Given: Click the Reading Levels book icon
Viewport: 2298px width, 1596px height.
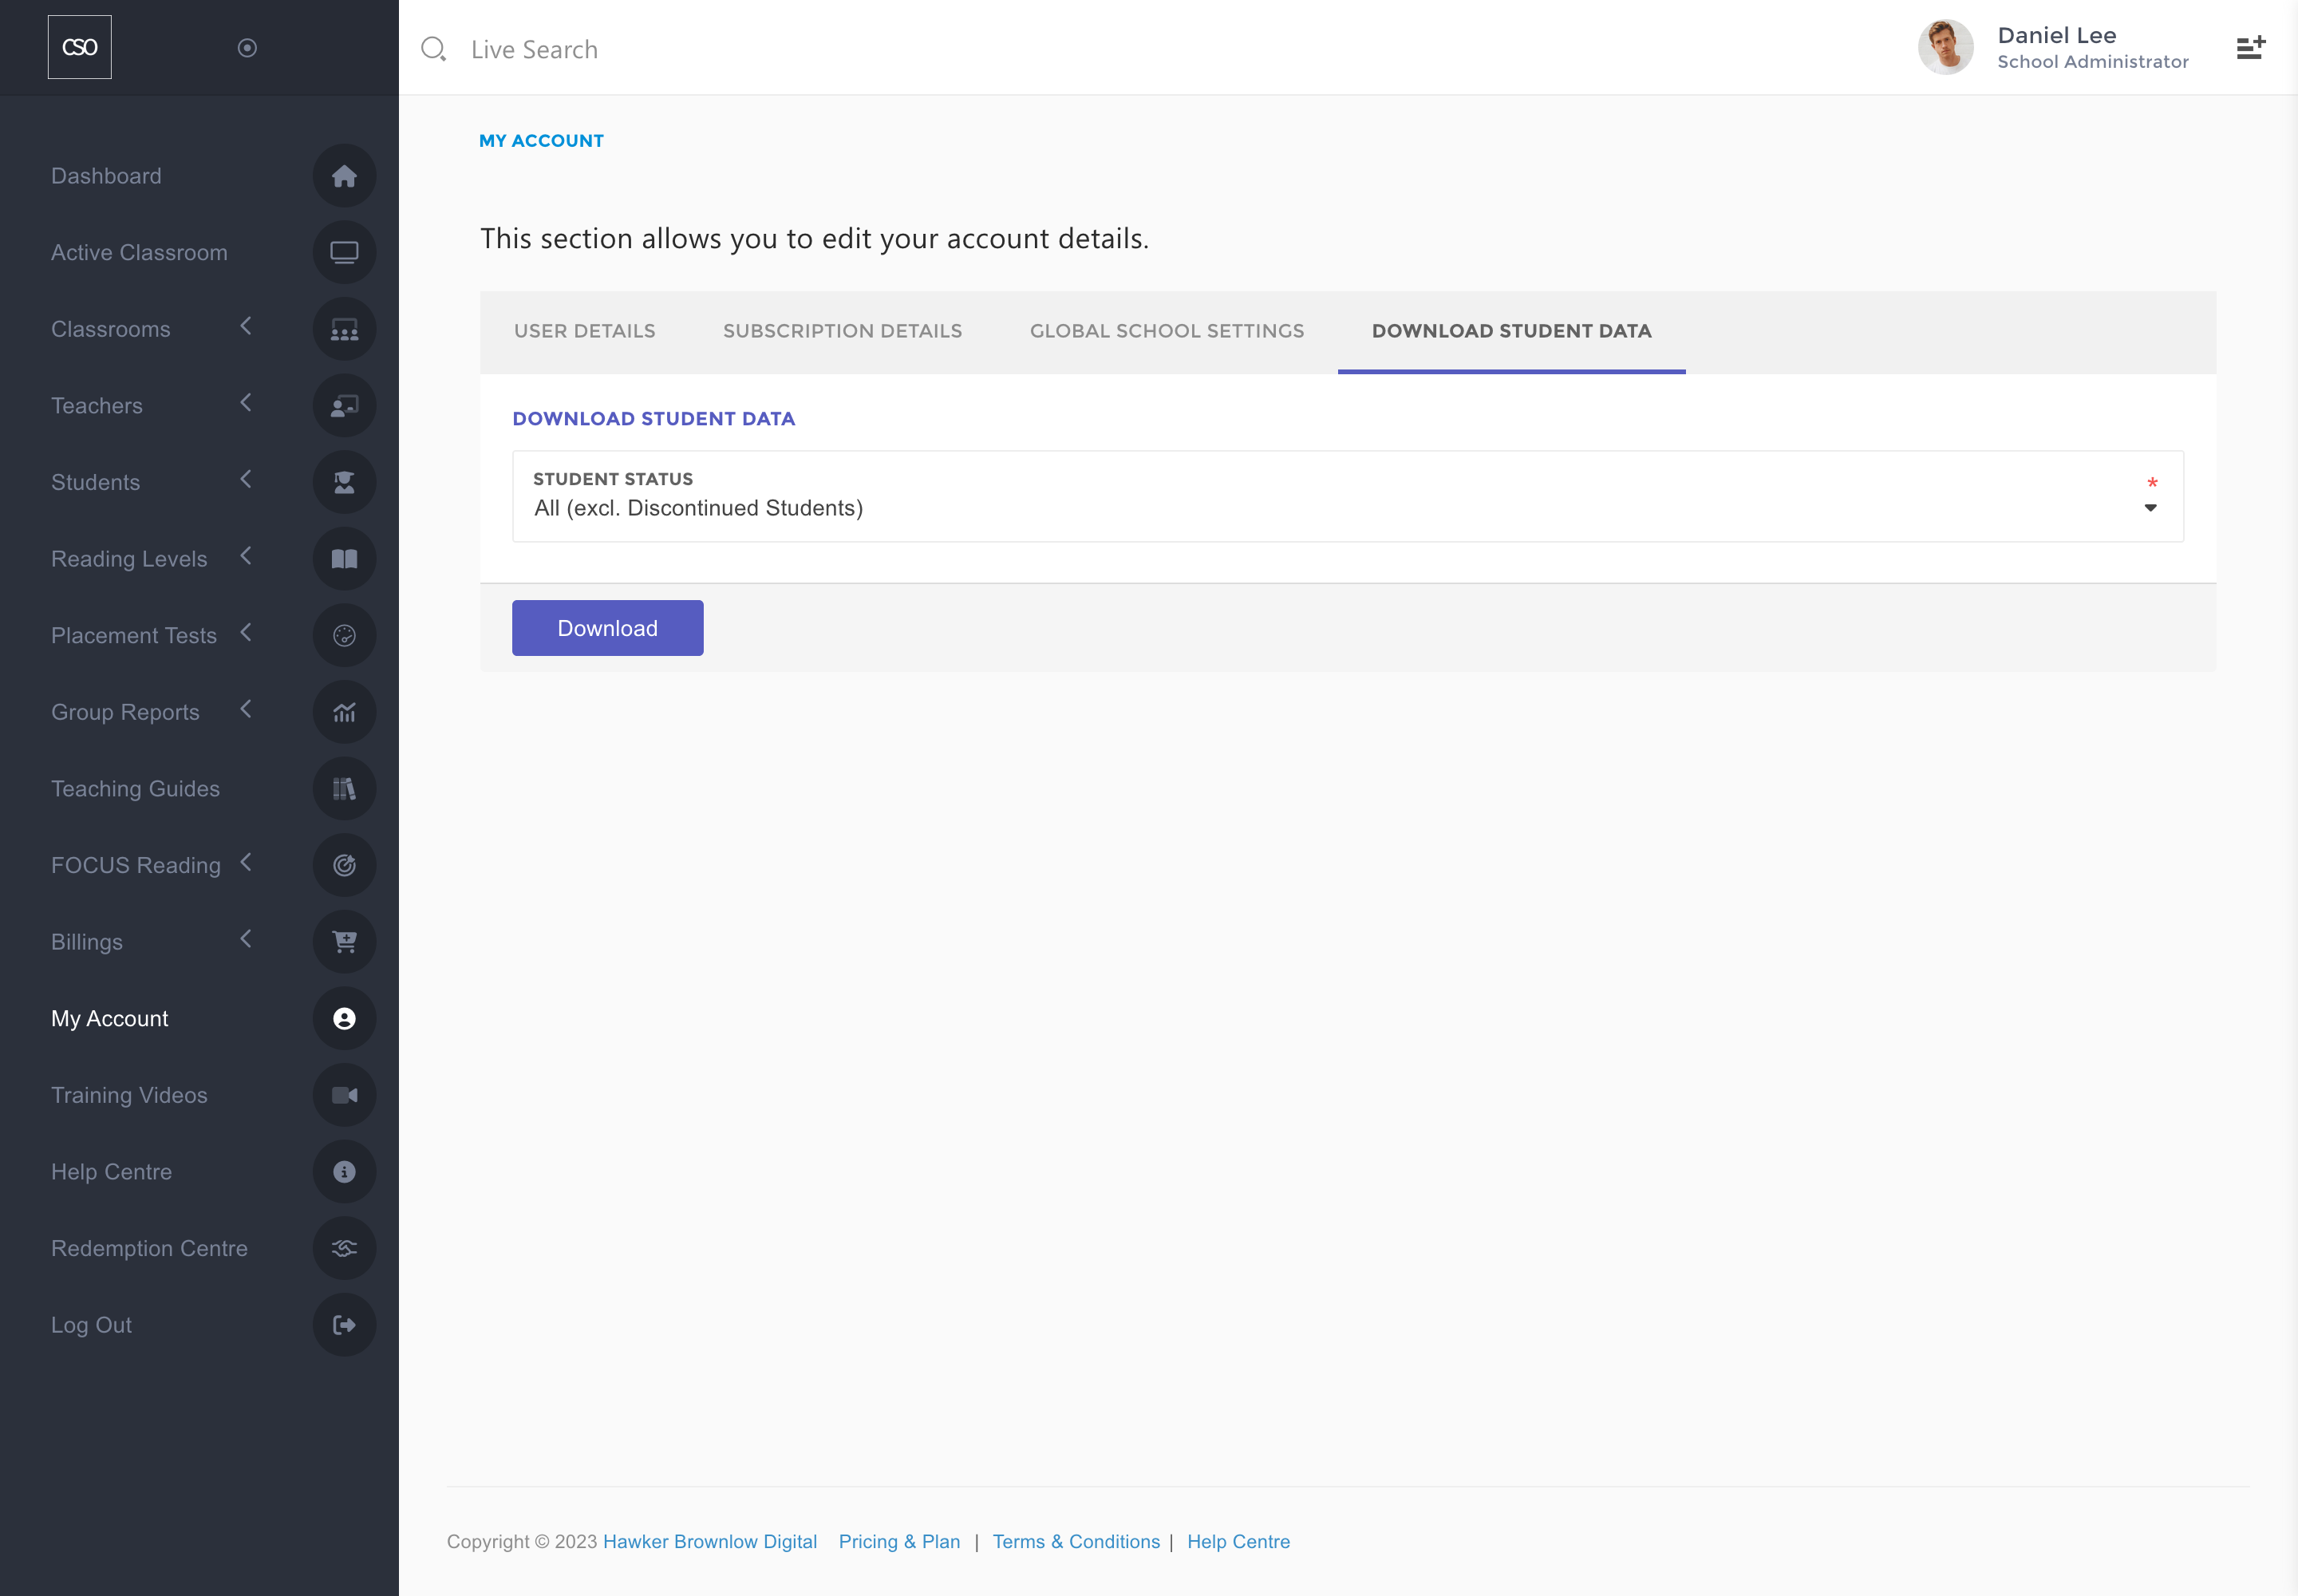Looking at the screenshot, I should pyautogui.click(x=344, y=559).
